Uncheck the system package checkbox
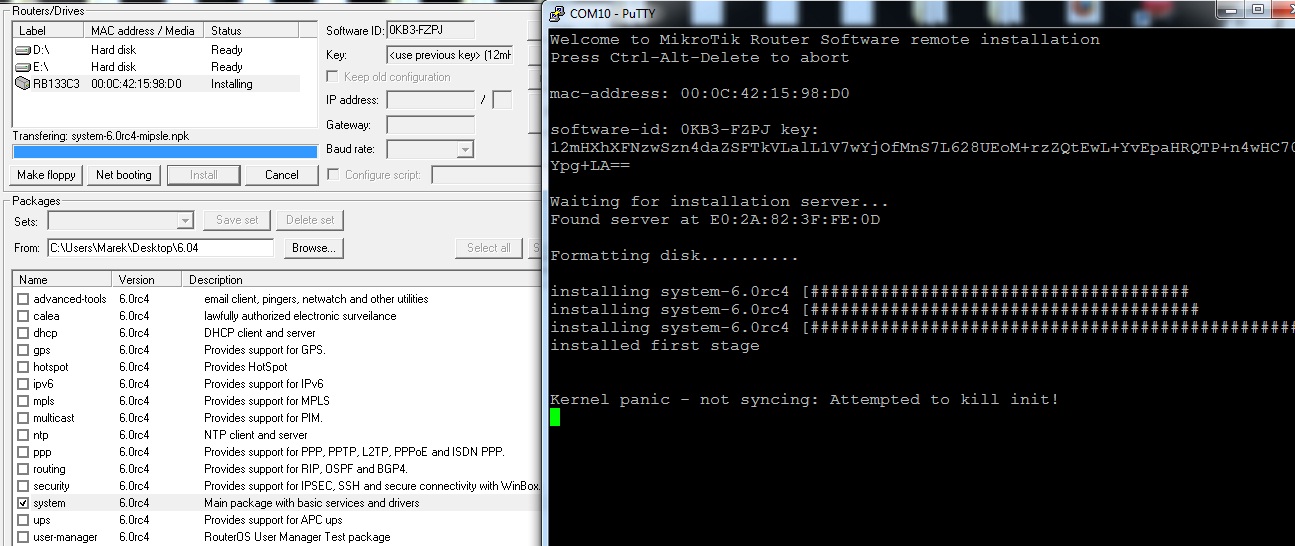This screenshot has height=546, width=1295. click(x=23, y=503)
